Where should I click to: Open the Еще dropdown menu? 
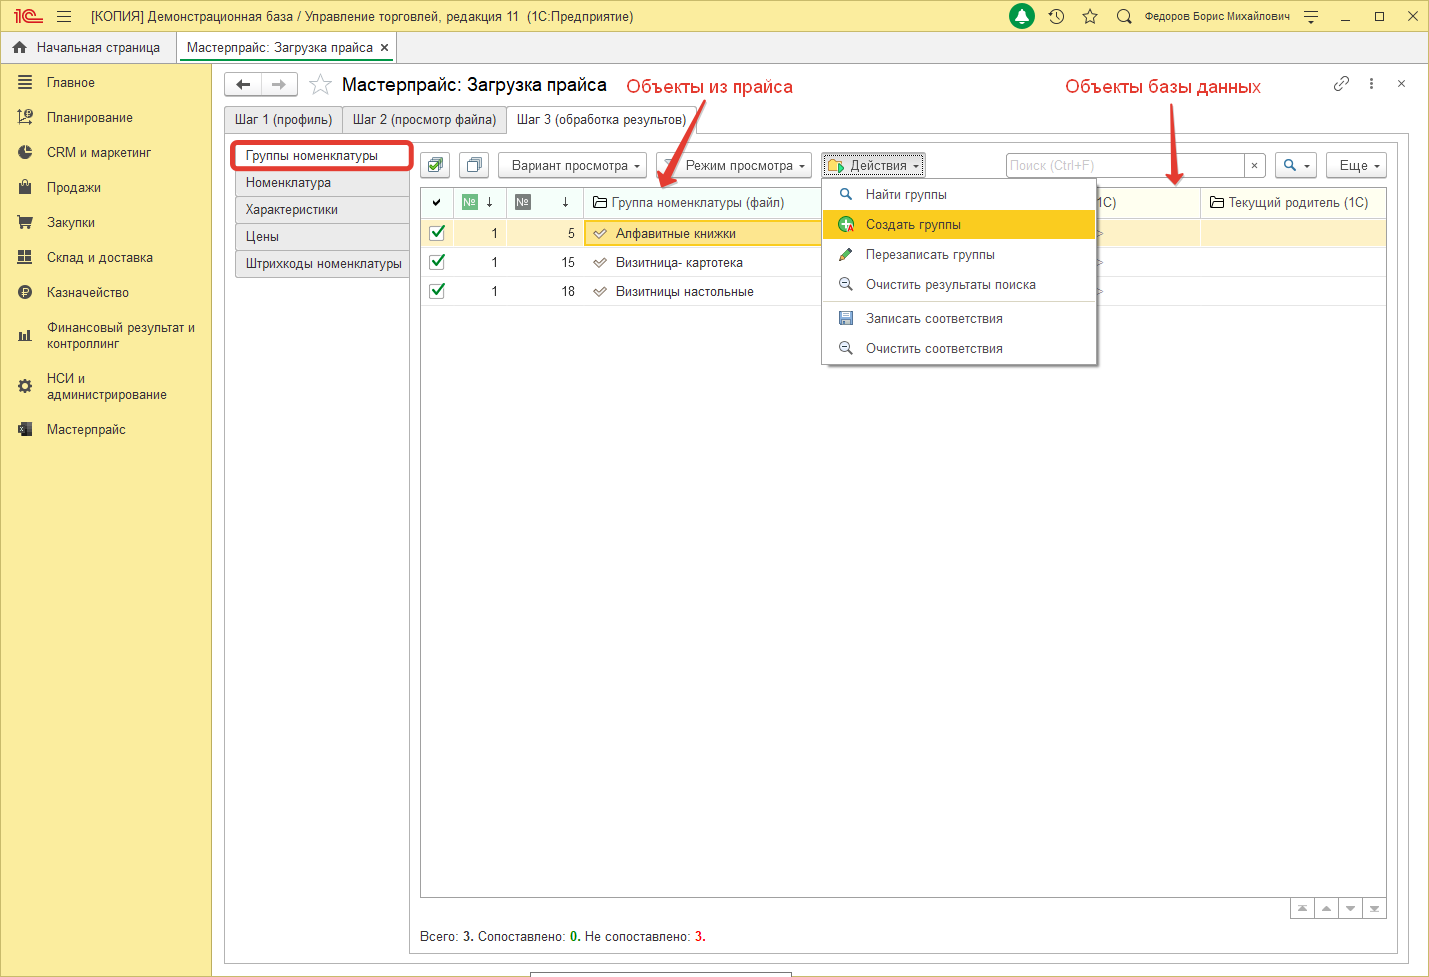point(1358,166)
